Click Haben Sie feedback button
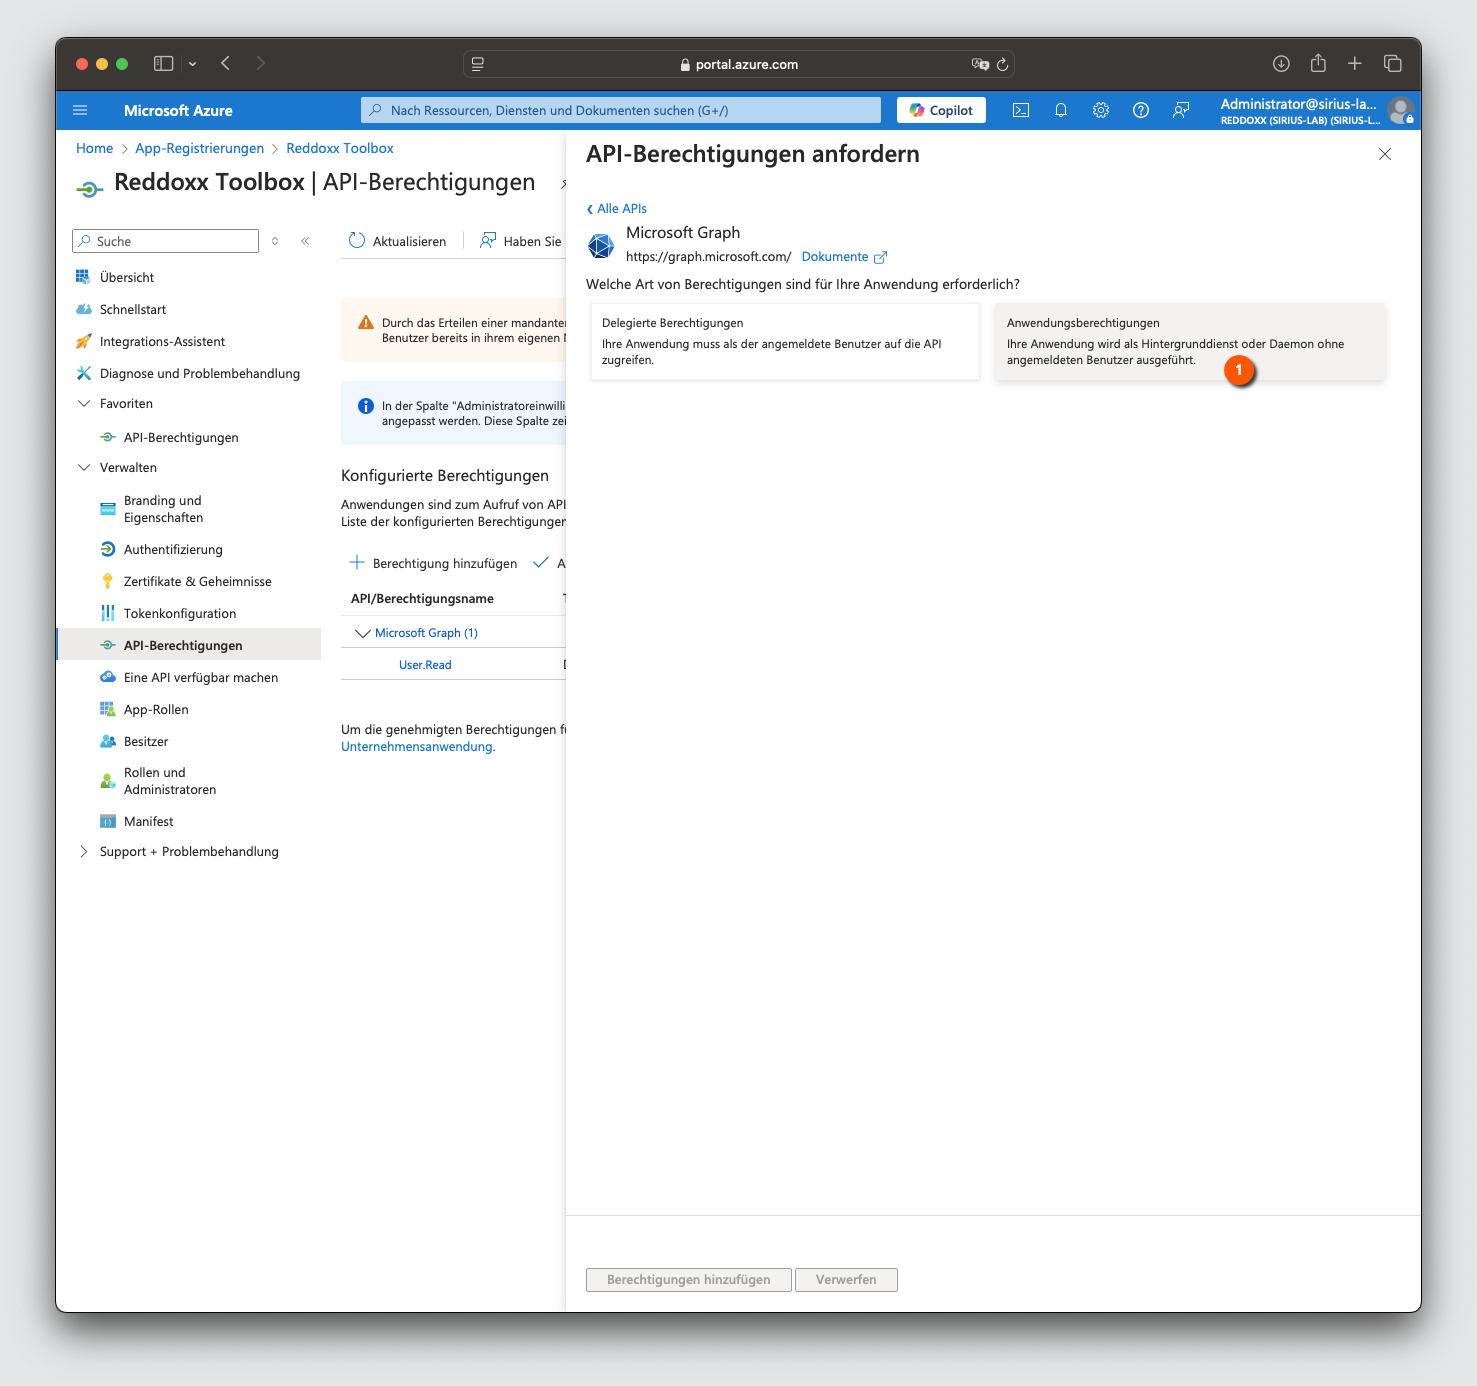This screenshot has width=1477, height=1386. pyautogui.click(x=521, y=241)
